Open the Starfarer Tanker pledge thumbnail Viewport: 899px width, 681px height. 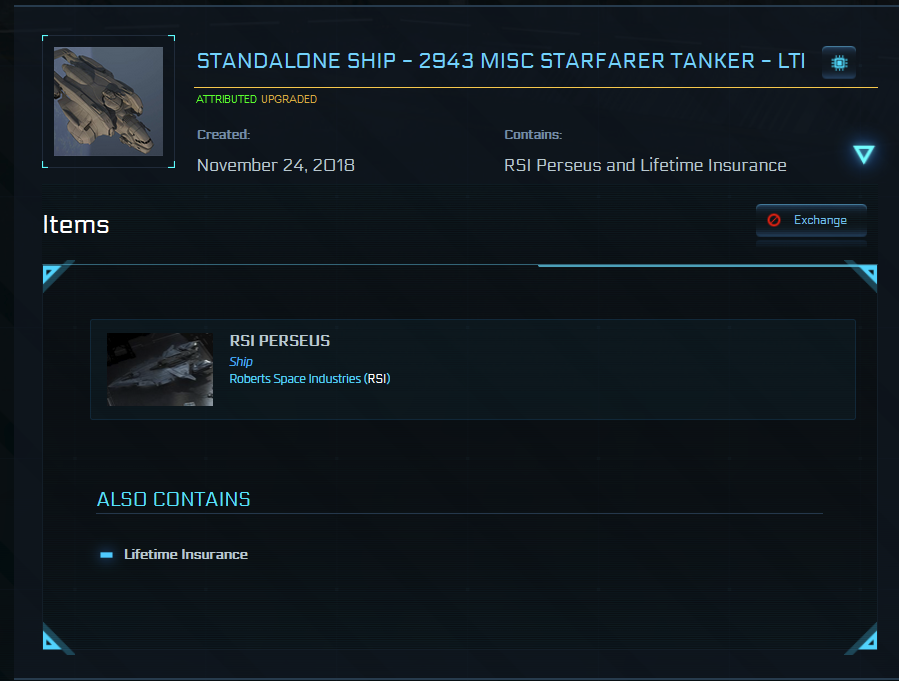(108, 101)
